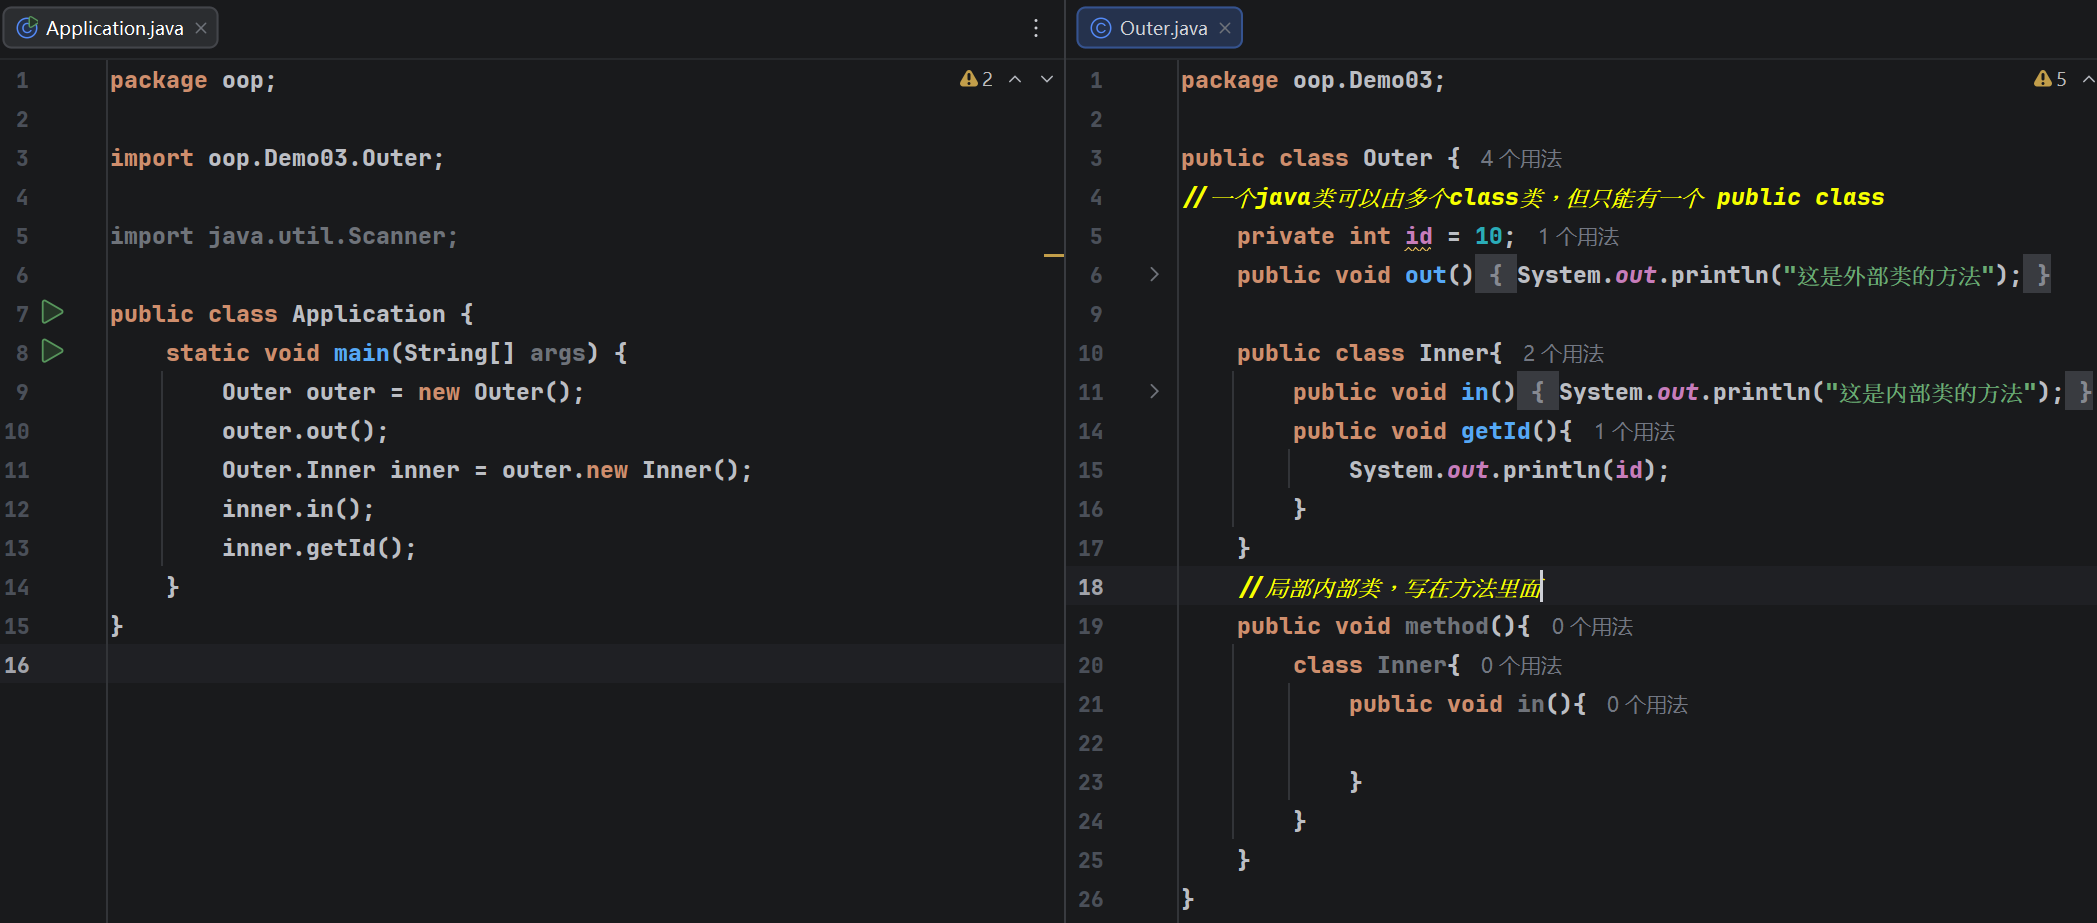Click the "method" name on line 19

click(x=1446, y=626)
